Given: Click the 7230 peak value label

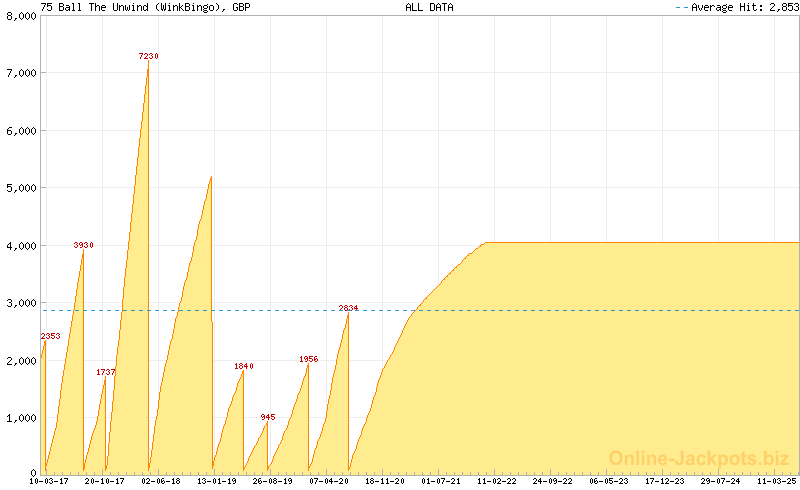Looking at the screenshot, I should [x=148, y=56].
